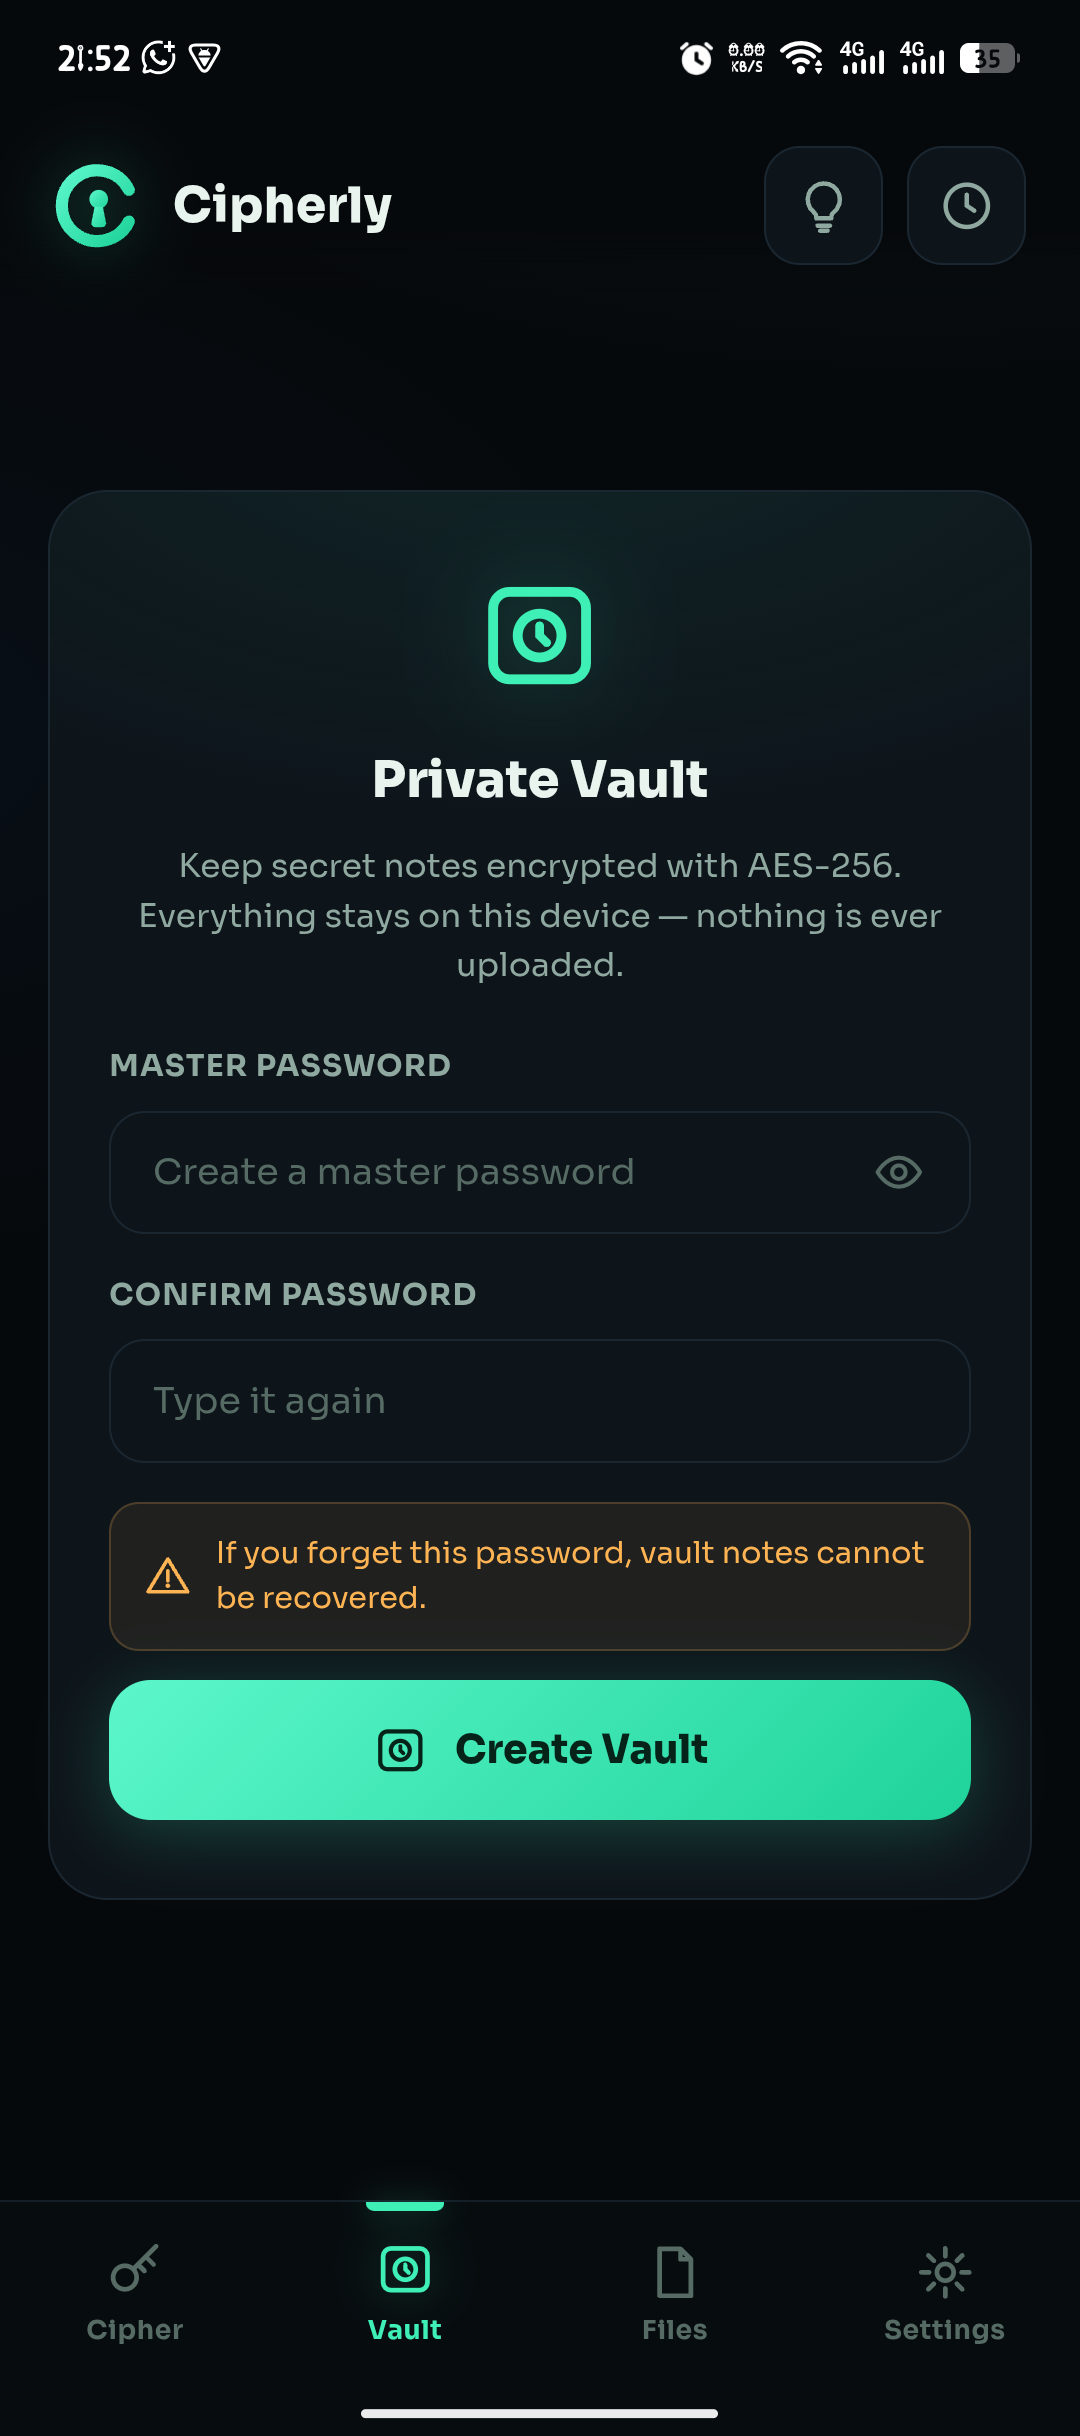Tap the Cipherly app title
The width and height of the screenshot is (1080, 2436).
(x=283, y=206)
